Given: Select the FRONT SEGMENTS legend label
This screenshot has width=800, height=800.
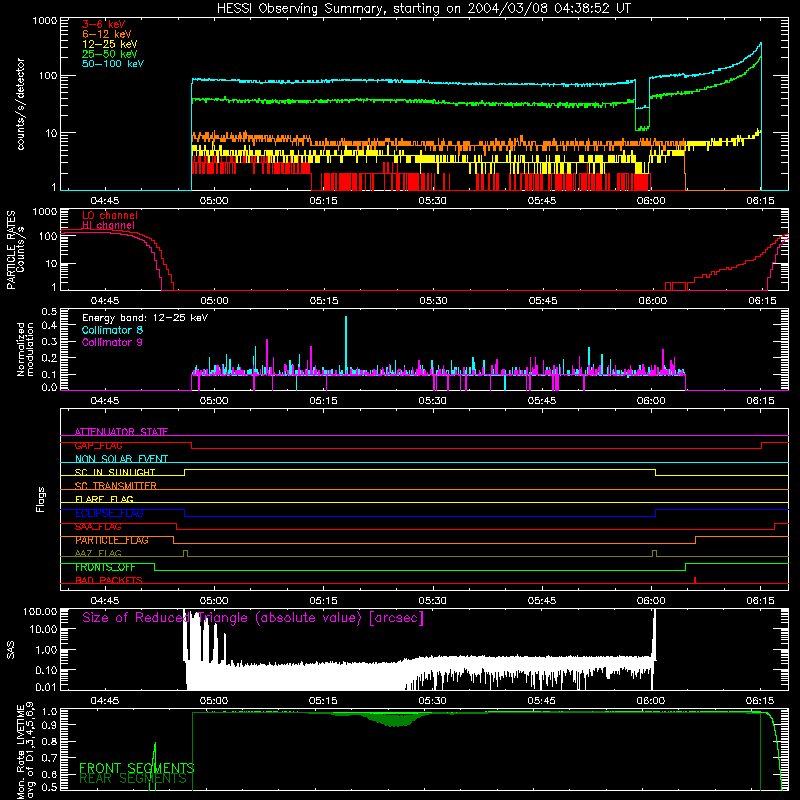Looking at the screenshot, I should point(137,768).
